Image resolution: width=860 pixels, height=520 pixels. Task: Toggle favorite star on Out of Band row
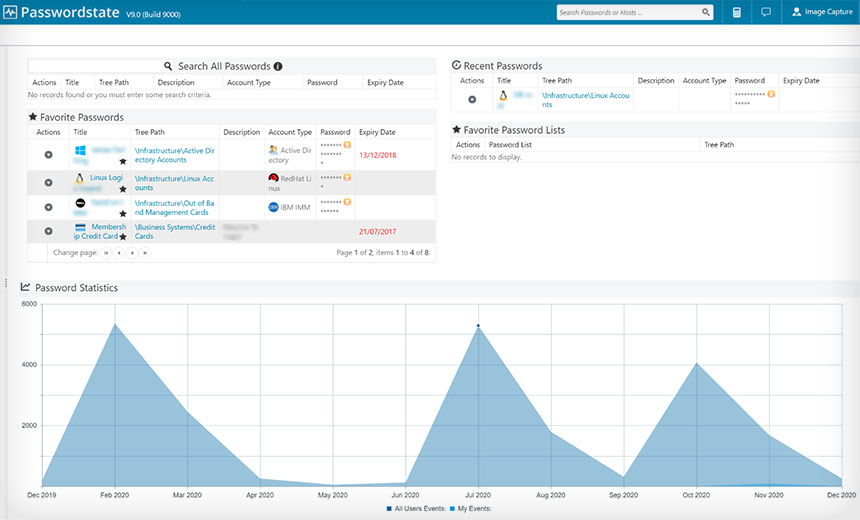123,213
